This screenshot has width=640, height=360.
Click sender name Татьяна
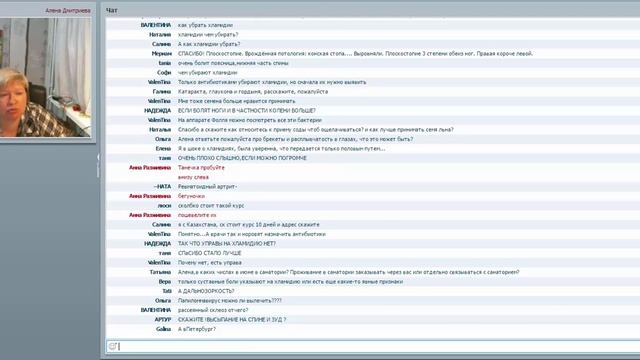point(160,272)
